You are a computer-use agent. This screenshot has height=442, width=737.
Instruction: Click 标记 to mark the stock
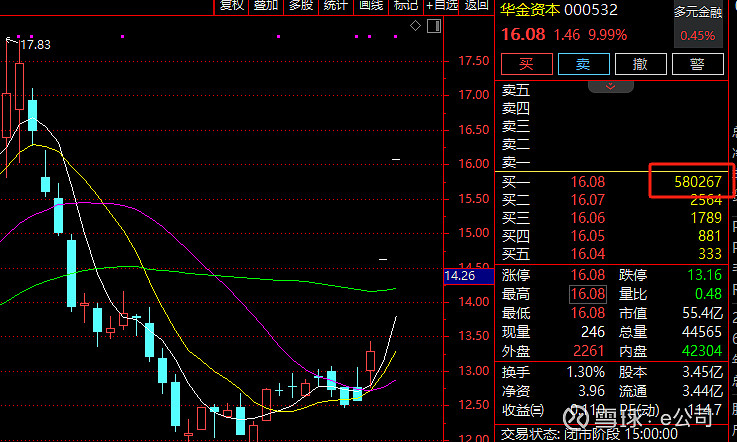point(405,6)
